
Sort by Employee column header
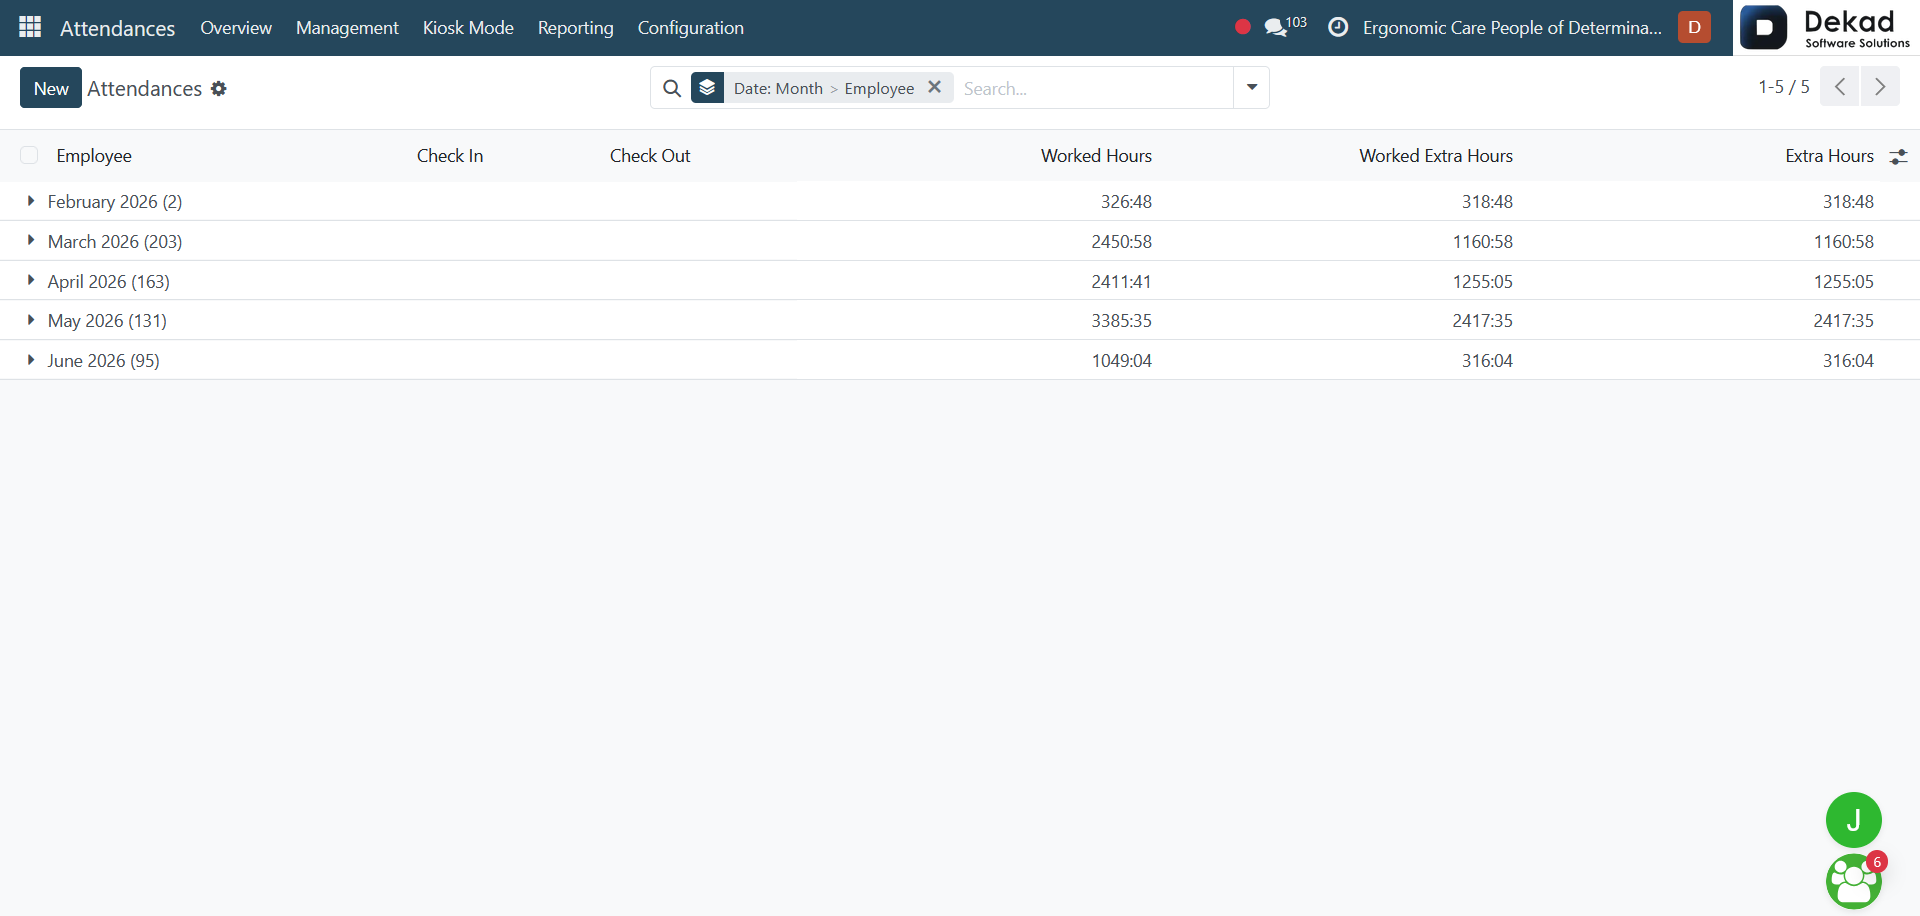pyautogui.click(x=94, y=155)
